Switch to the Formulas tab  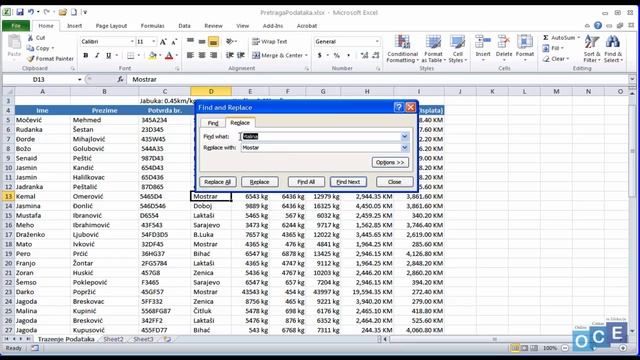point(153,26)
